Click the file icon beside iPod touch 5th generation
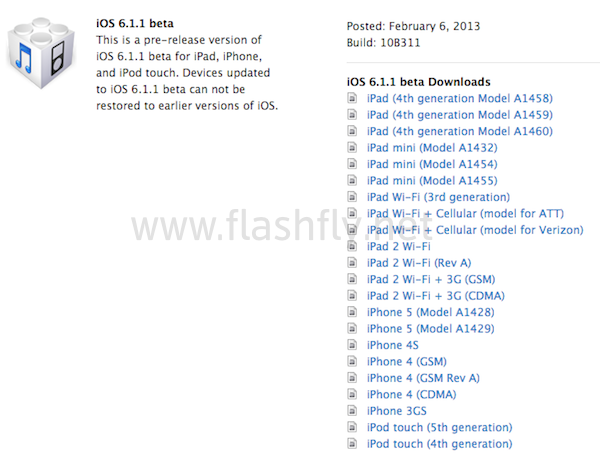This screenshot has height=467, width=600. click(x=352, y=427)
